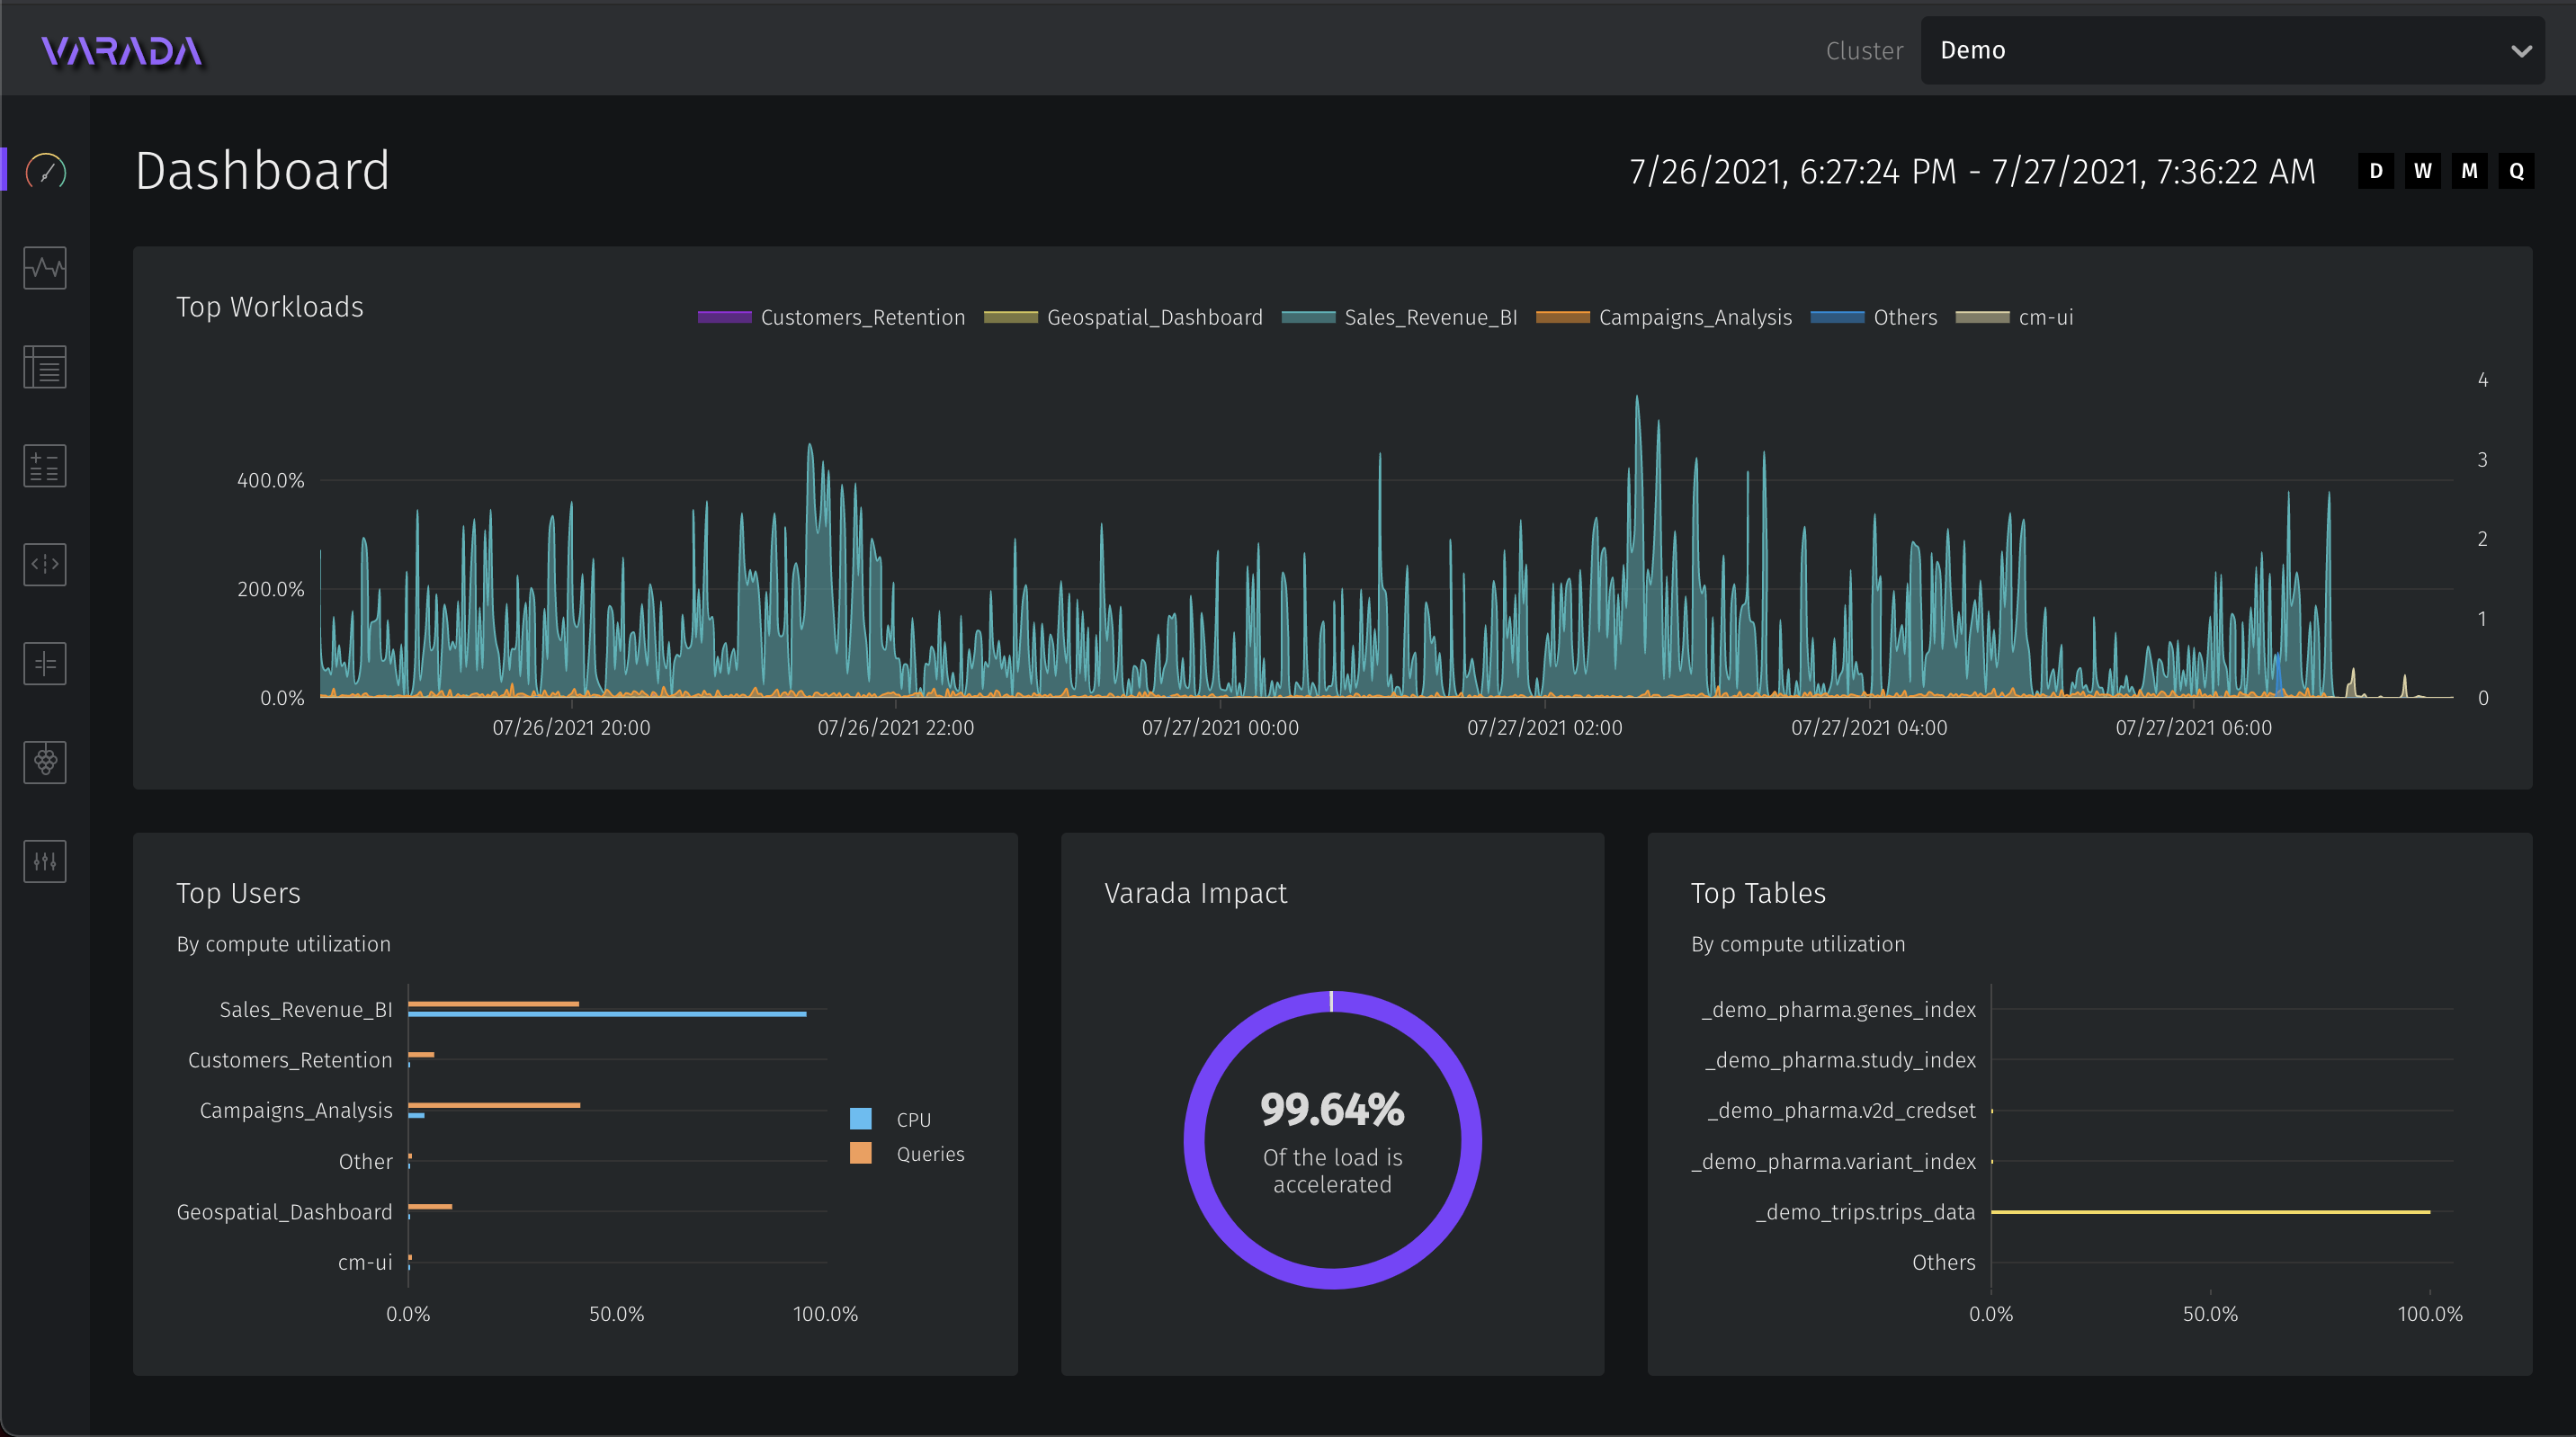Click the Geospatial_Dashboard orange Queries bar

point(430,1207)
